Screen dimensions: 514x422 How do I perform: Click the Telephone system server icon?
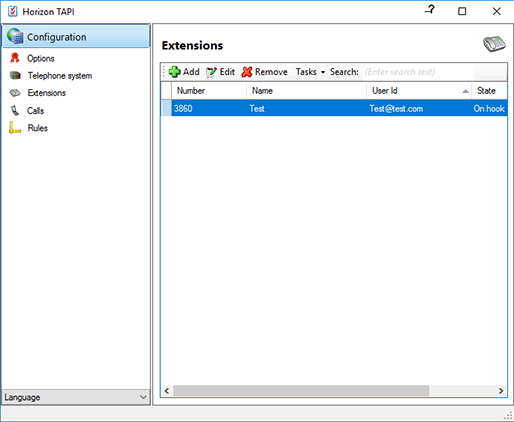click(x=15, y=75)
